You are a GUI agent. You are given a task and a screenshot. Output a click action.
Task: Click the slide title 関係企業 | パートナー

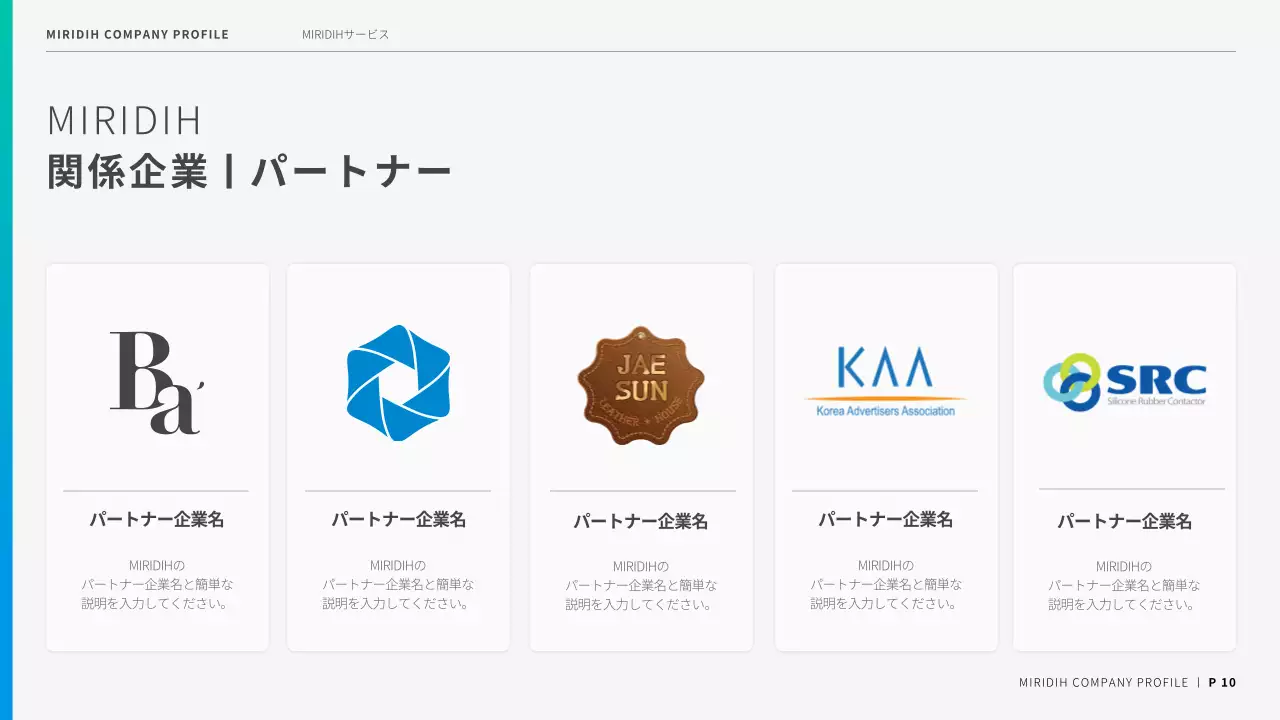point(248,168)
